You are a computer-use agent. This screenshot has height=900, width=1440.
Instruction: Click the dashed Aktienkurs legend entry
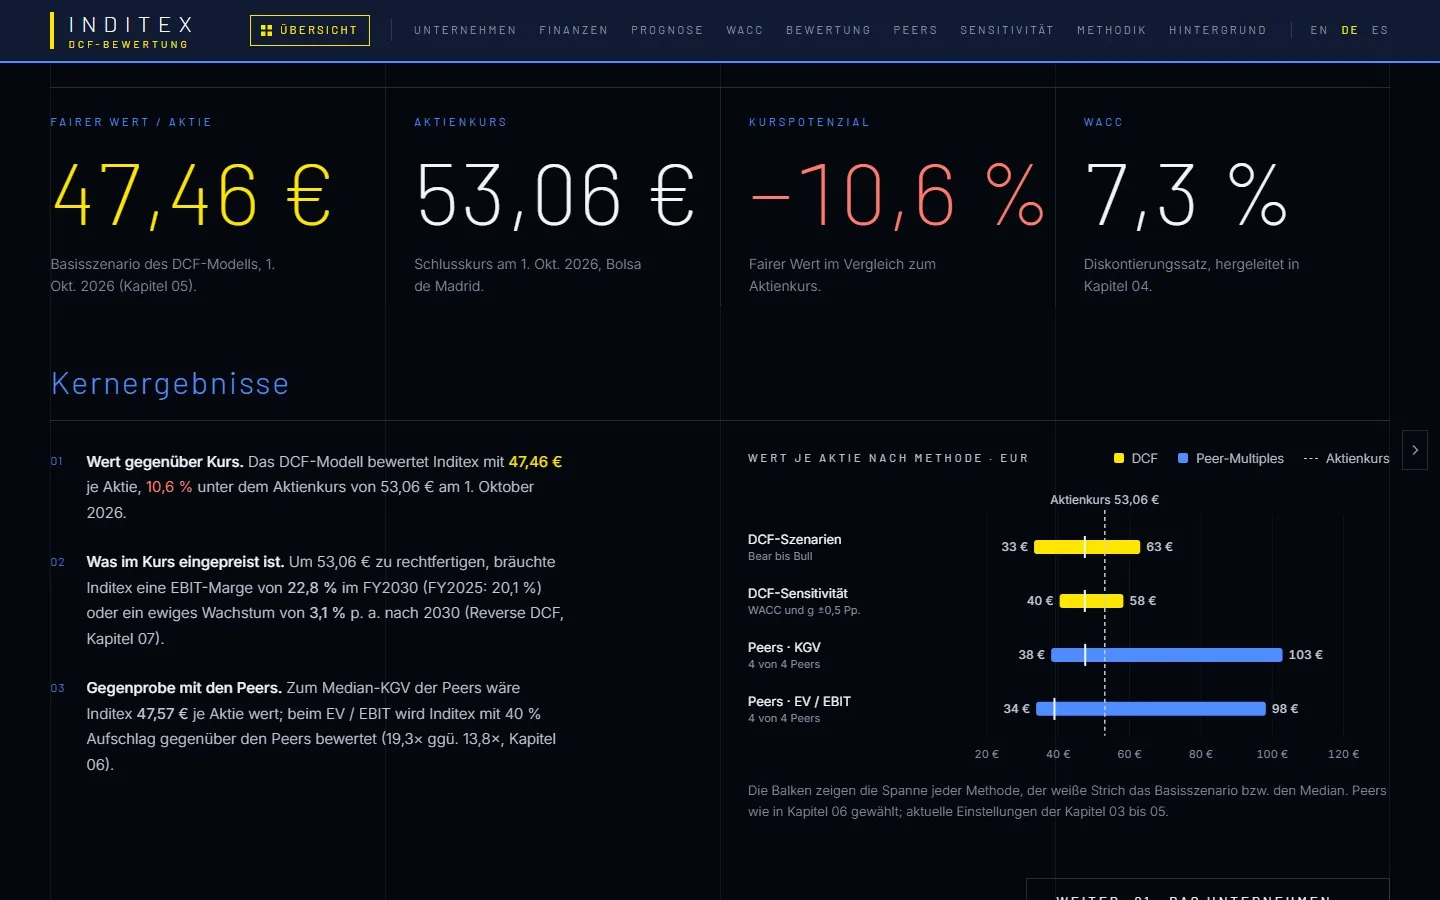pyautogui.click(x=1346, y=458)
